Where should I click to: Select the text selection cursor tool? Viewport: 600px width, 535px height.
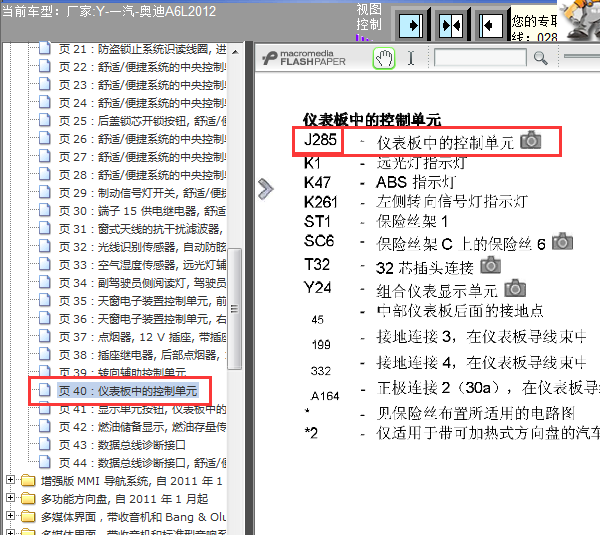pyautogui.click(x=410, y=58)
